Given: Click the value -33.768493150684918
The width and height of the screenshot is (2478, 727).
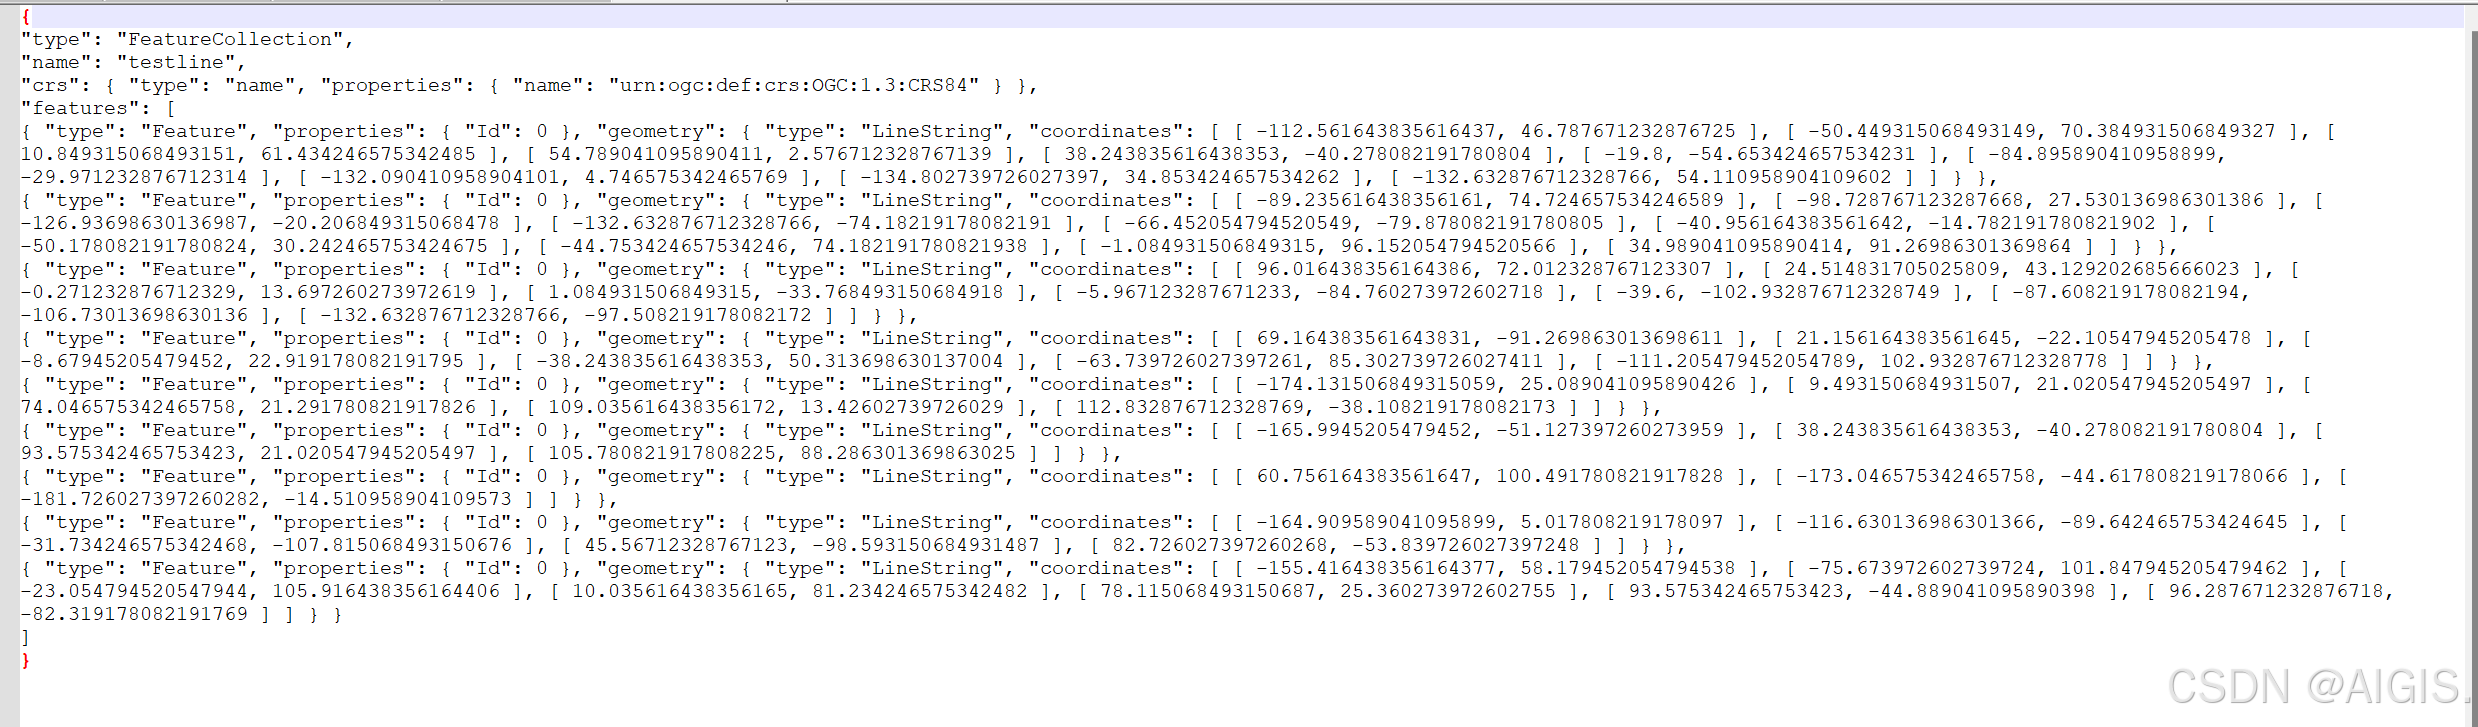Looking at the screenshot, I should (x=890, y=292).
